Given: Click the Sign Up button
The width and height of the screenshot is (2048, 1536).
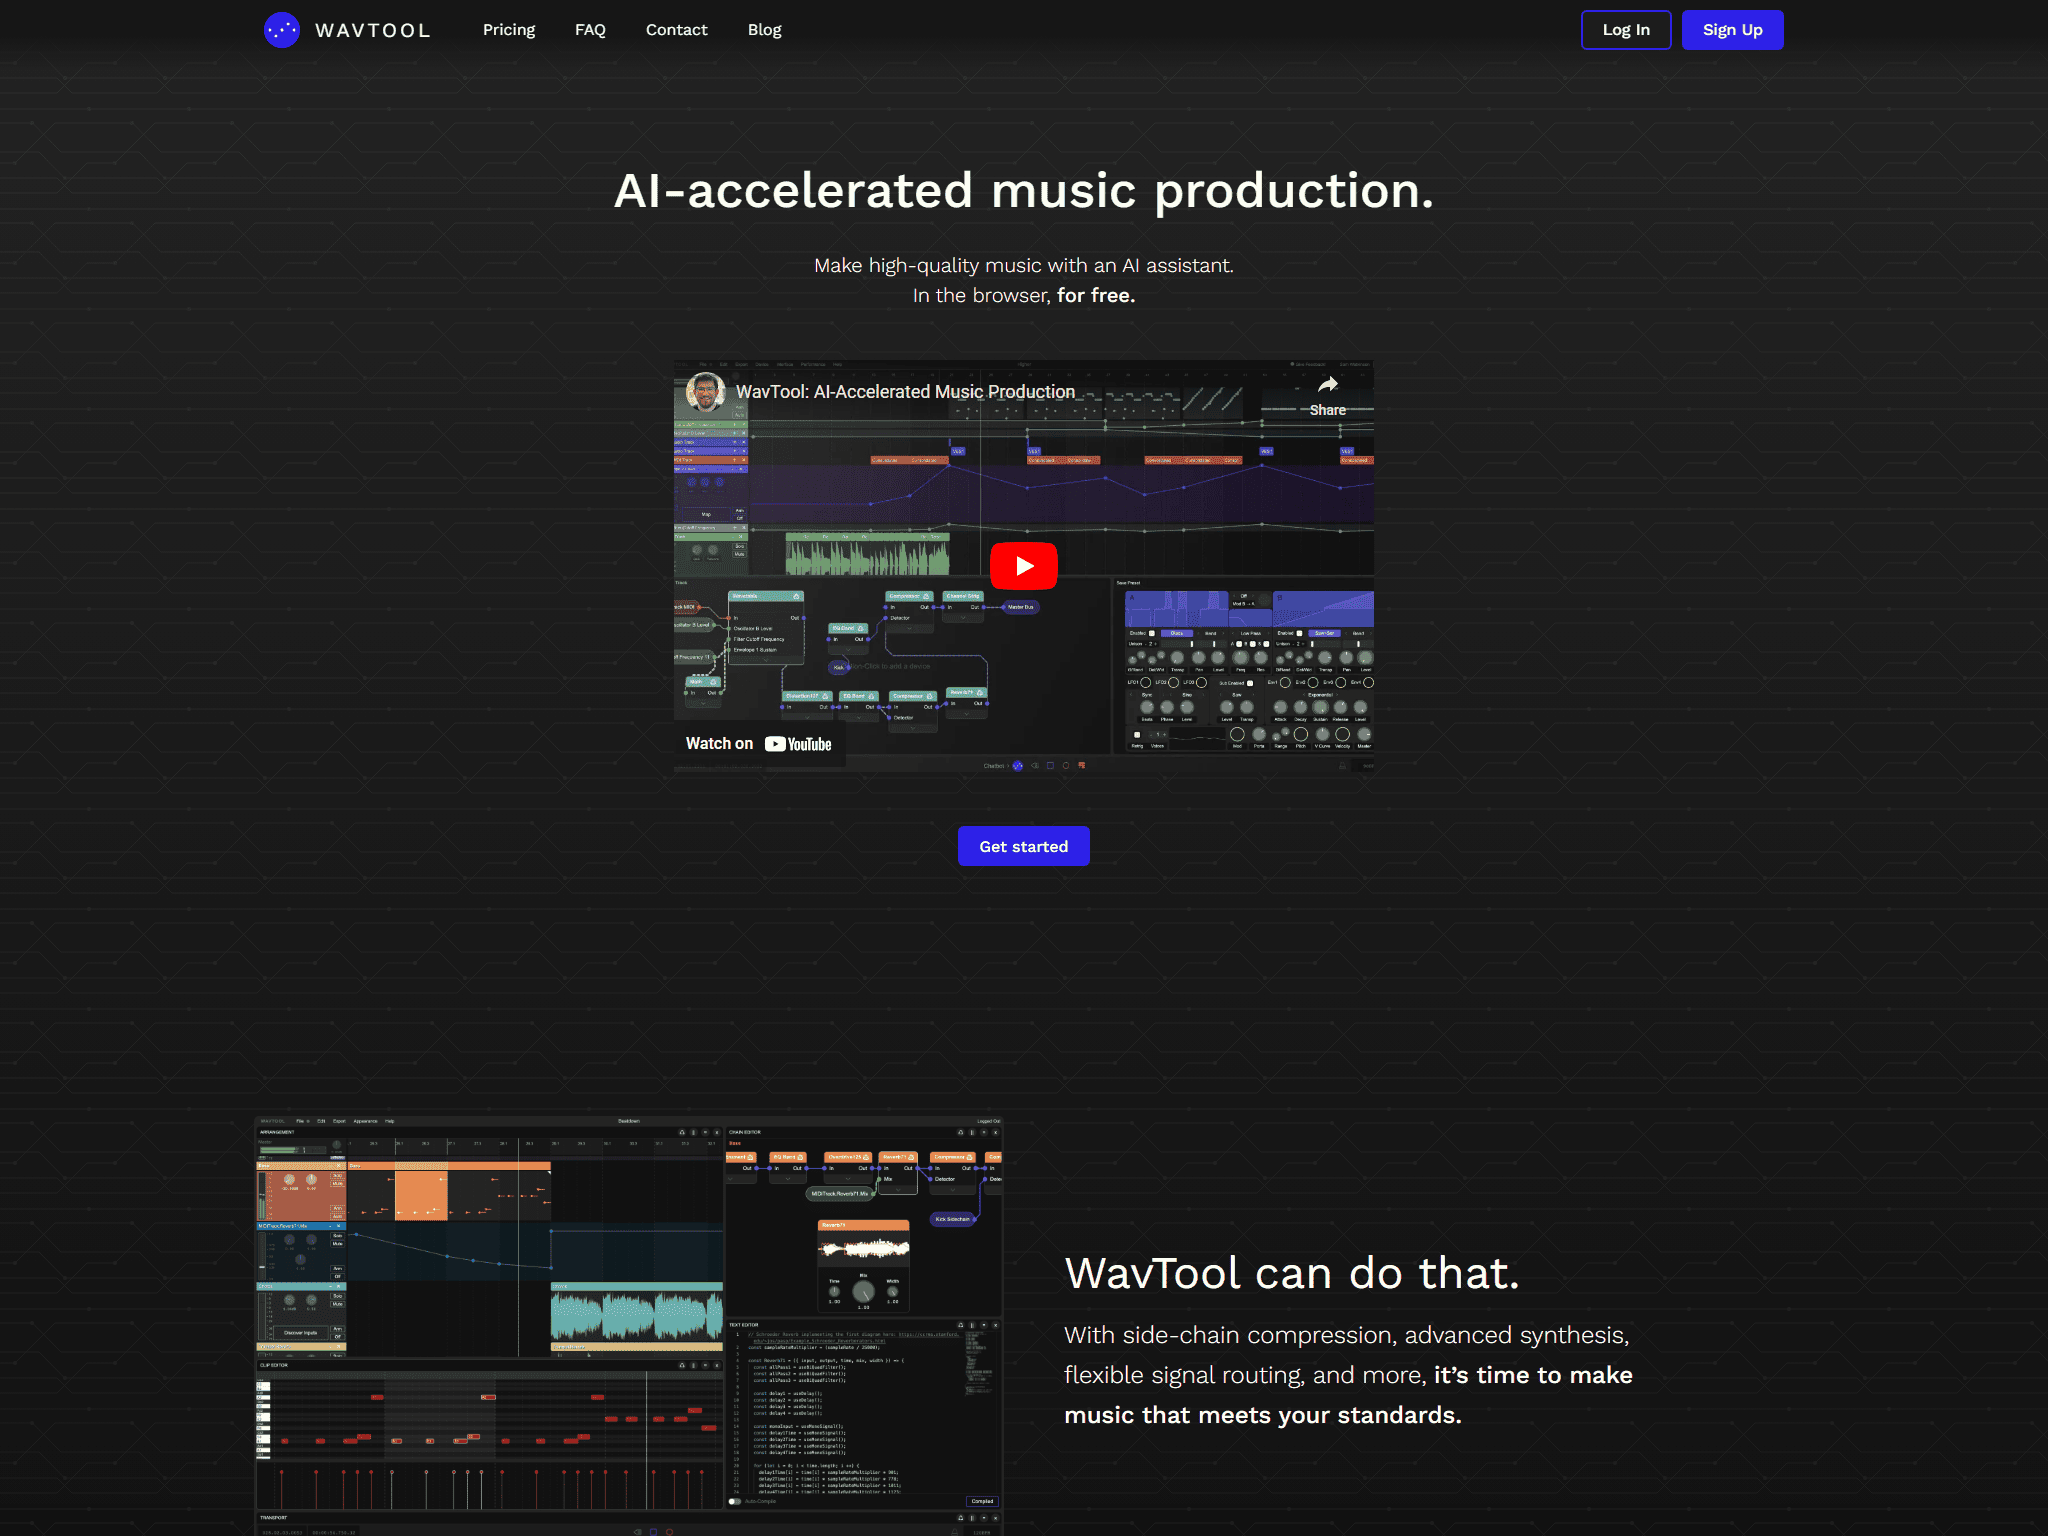Looking at the screenshot, I should (1733, 30).
